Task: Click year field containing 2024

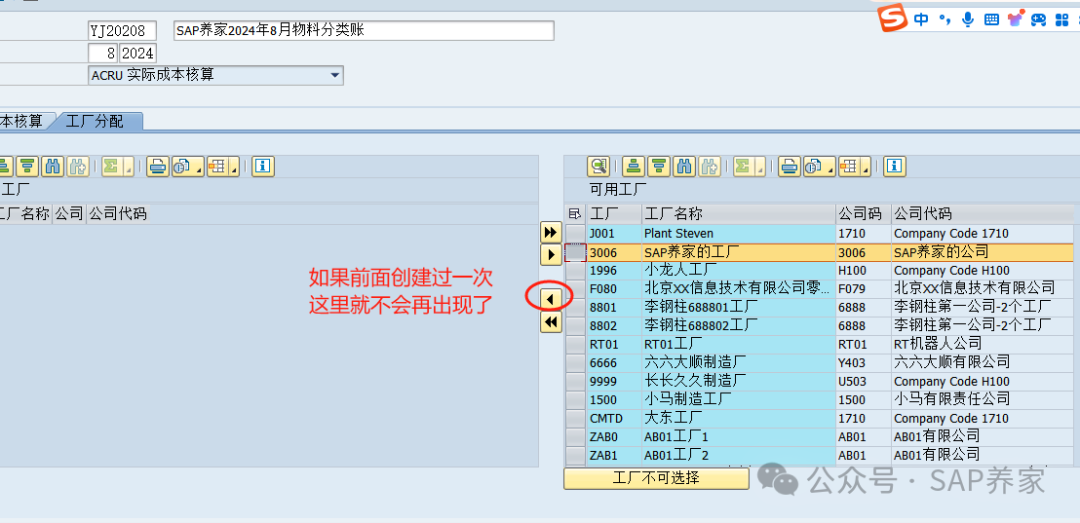Action: [x=138, y=53]
